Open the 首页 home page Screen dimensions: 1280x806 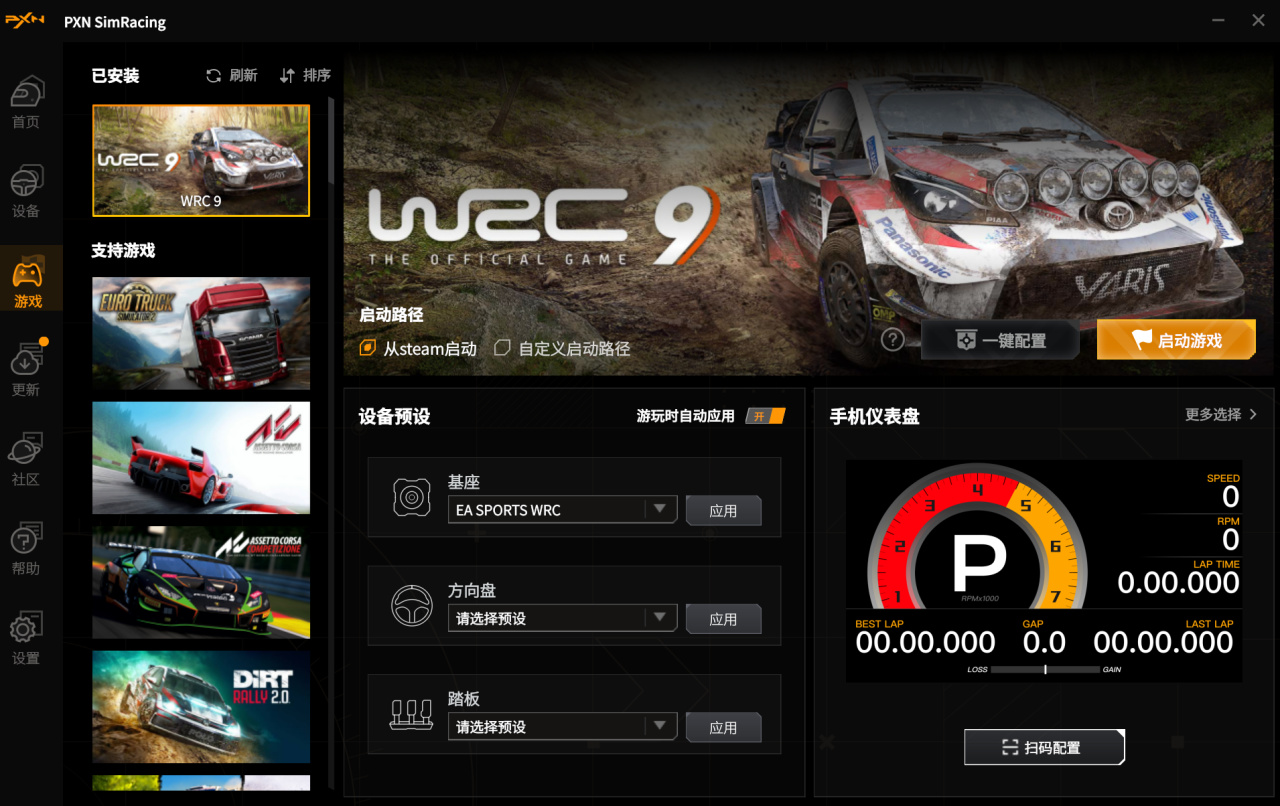26,103
